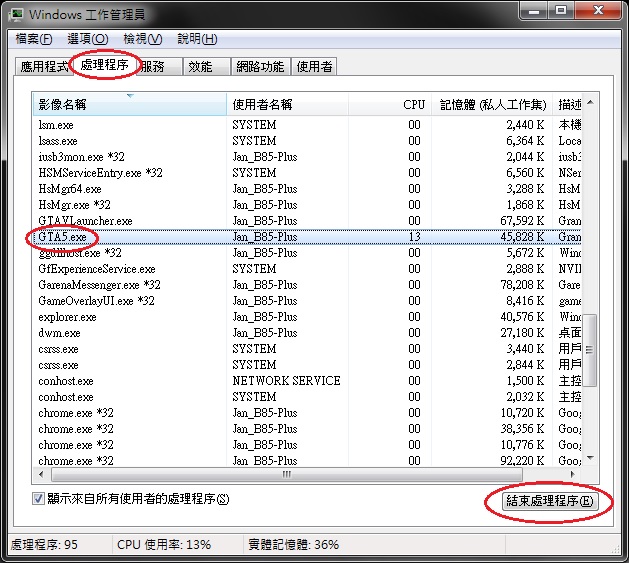Open the 選項(O) menu
629x563 pixels.
(87, 39)
